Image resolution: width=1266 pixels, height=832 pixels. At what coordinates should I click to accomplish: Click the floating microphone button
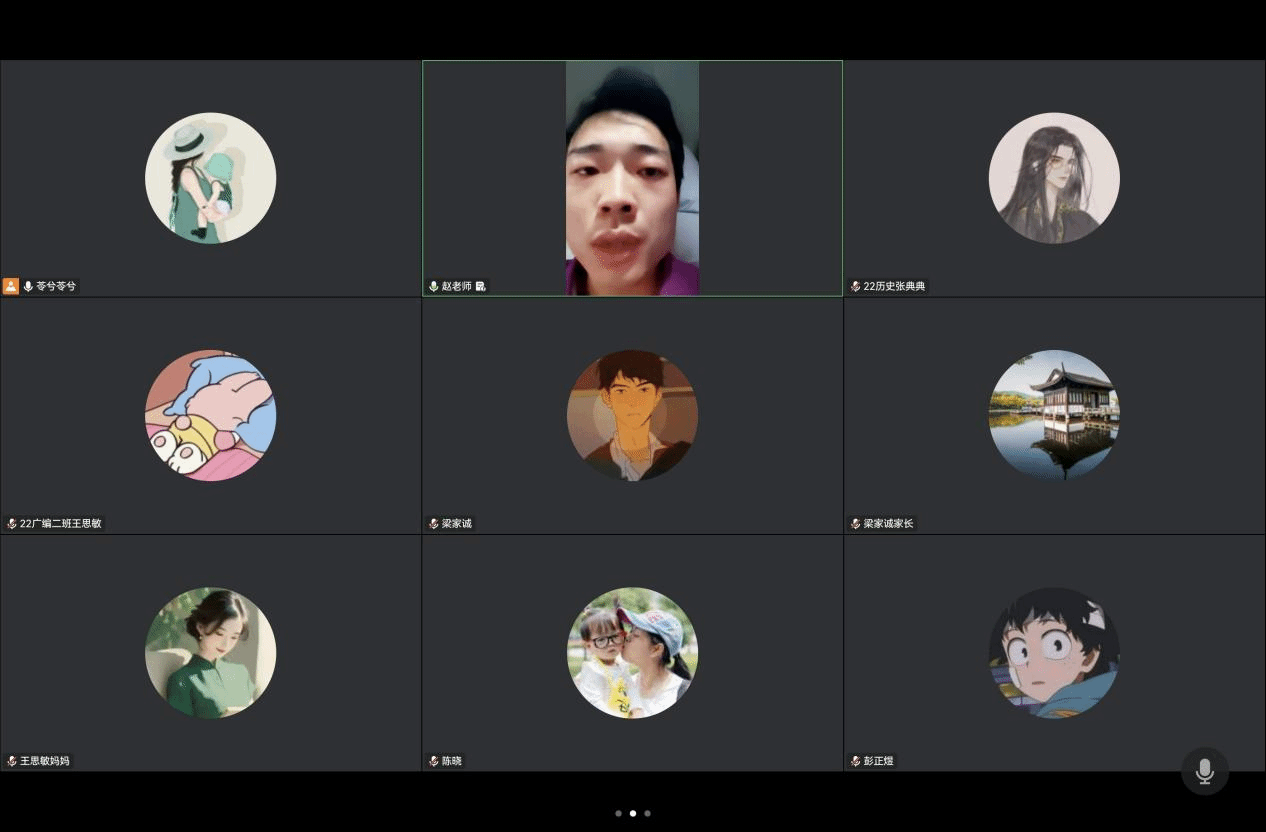pyautogui.click(x=1204, y=771)
